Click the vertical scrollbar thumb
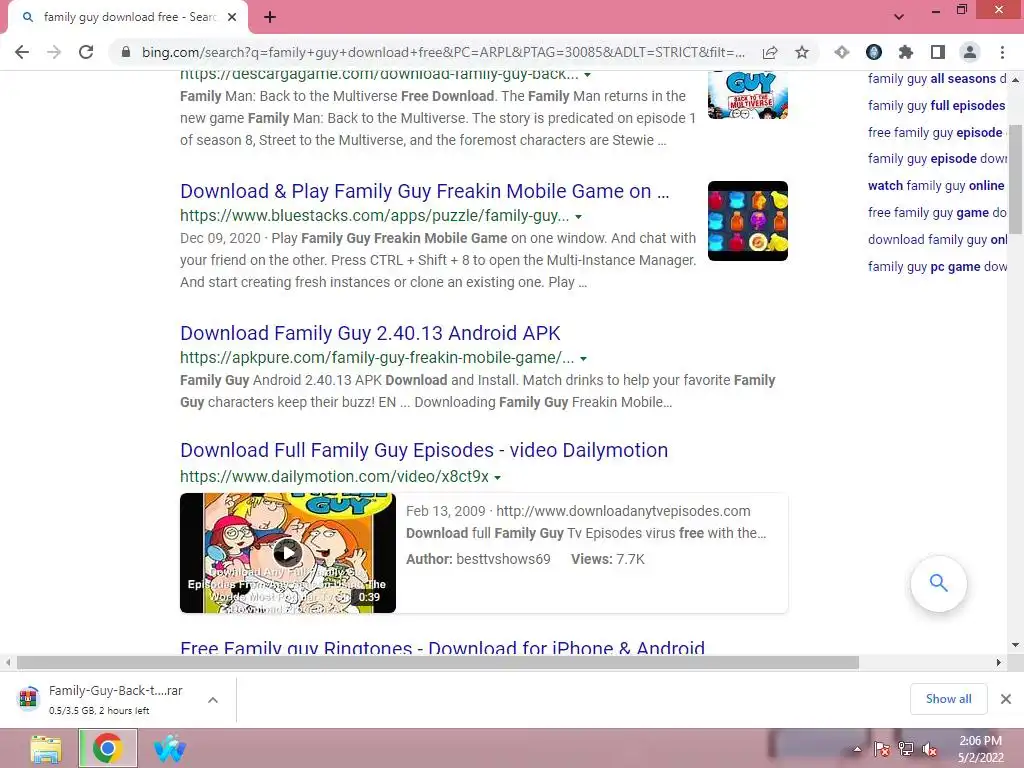1024x768 pixels. pyautogui.click(x=1015, y=178)
